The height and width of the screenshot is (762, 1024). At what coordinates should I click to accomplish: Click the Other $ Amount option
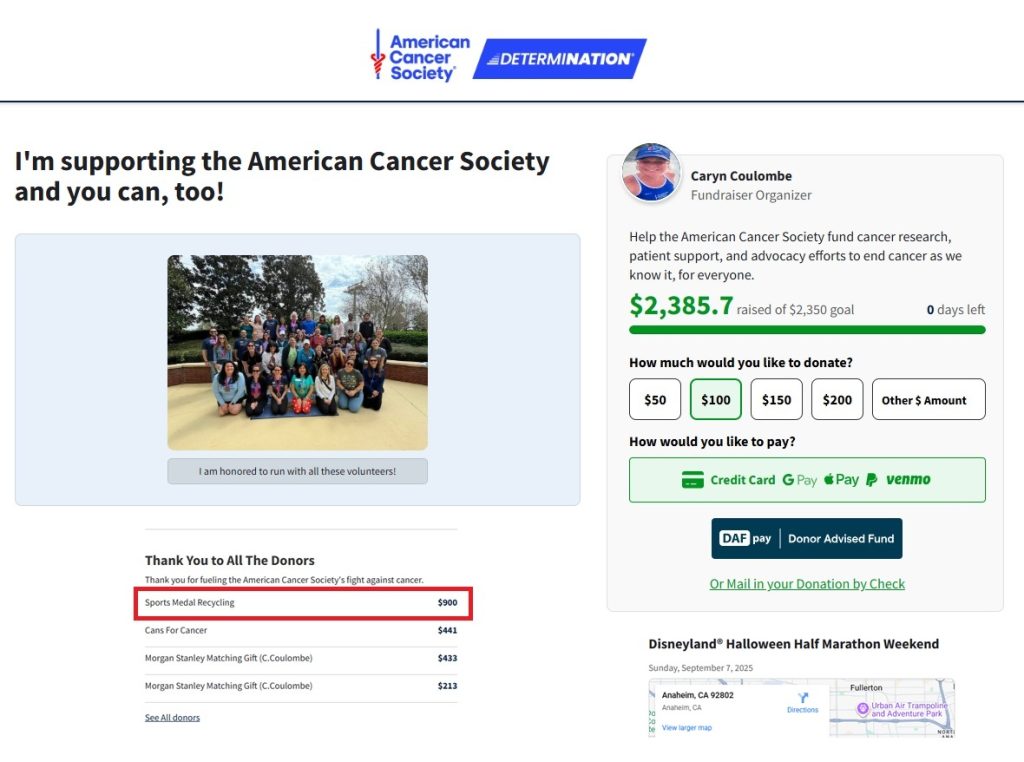pos(928,400)
